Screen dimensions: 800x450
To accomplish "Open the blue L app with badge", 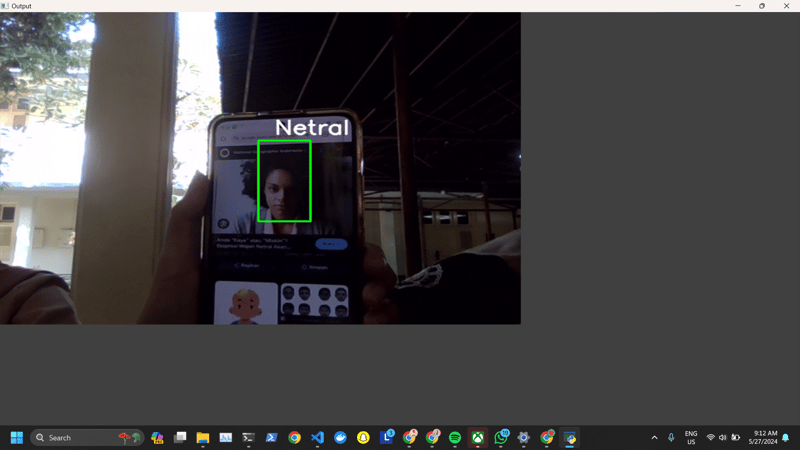I will 387,437.
